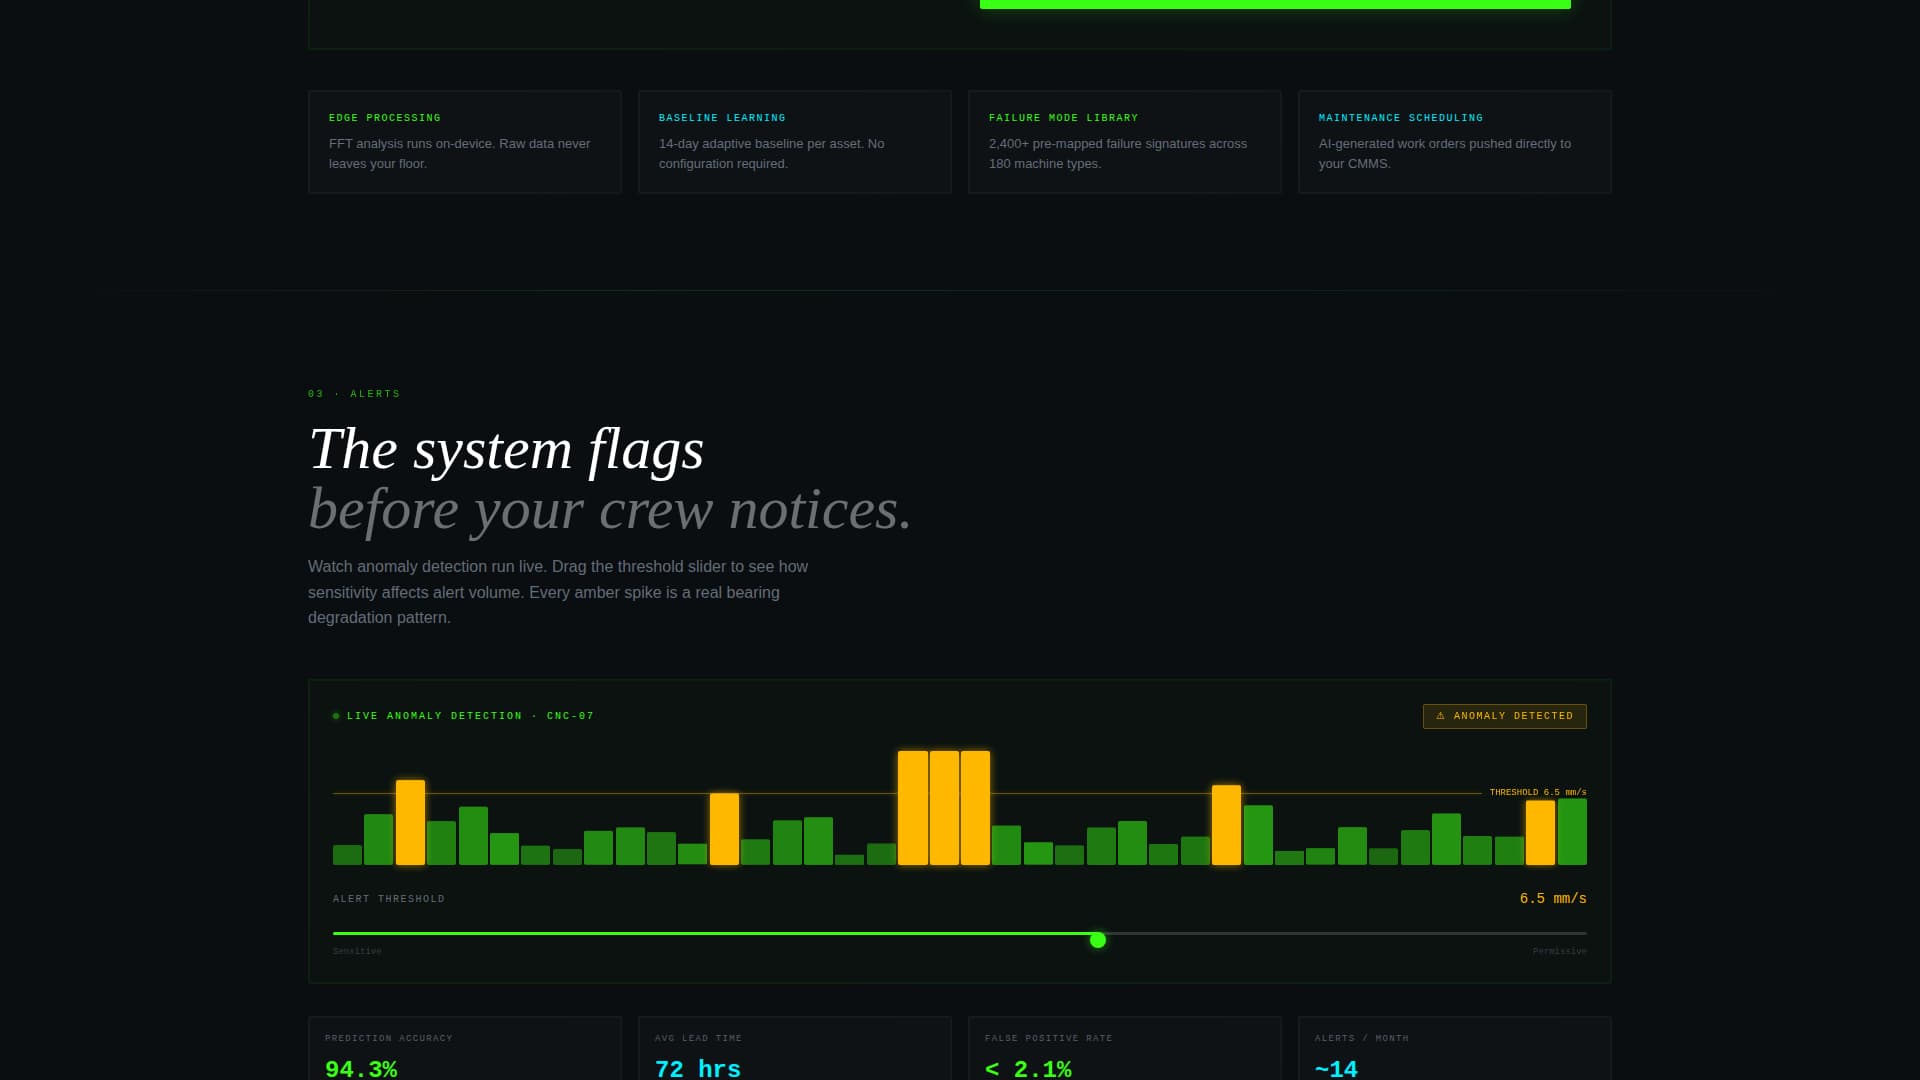Click the bright green bar at page top
The height and width of the screenshot is (1080, 1920).
coord(1275,4)
